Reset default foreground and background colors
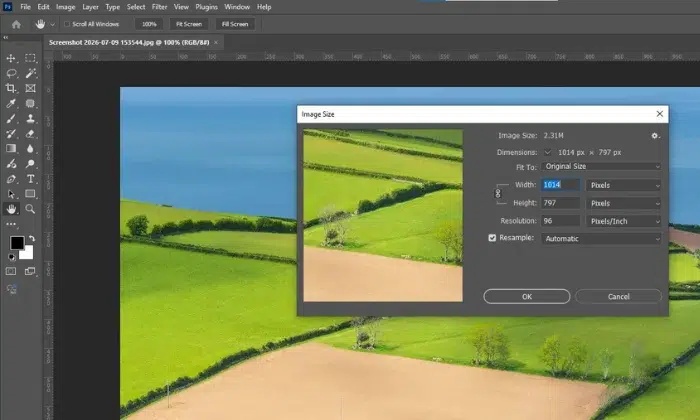This screenshot has width=700, height=420. (12, 257)
